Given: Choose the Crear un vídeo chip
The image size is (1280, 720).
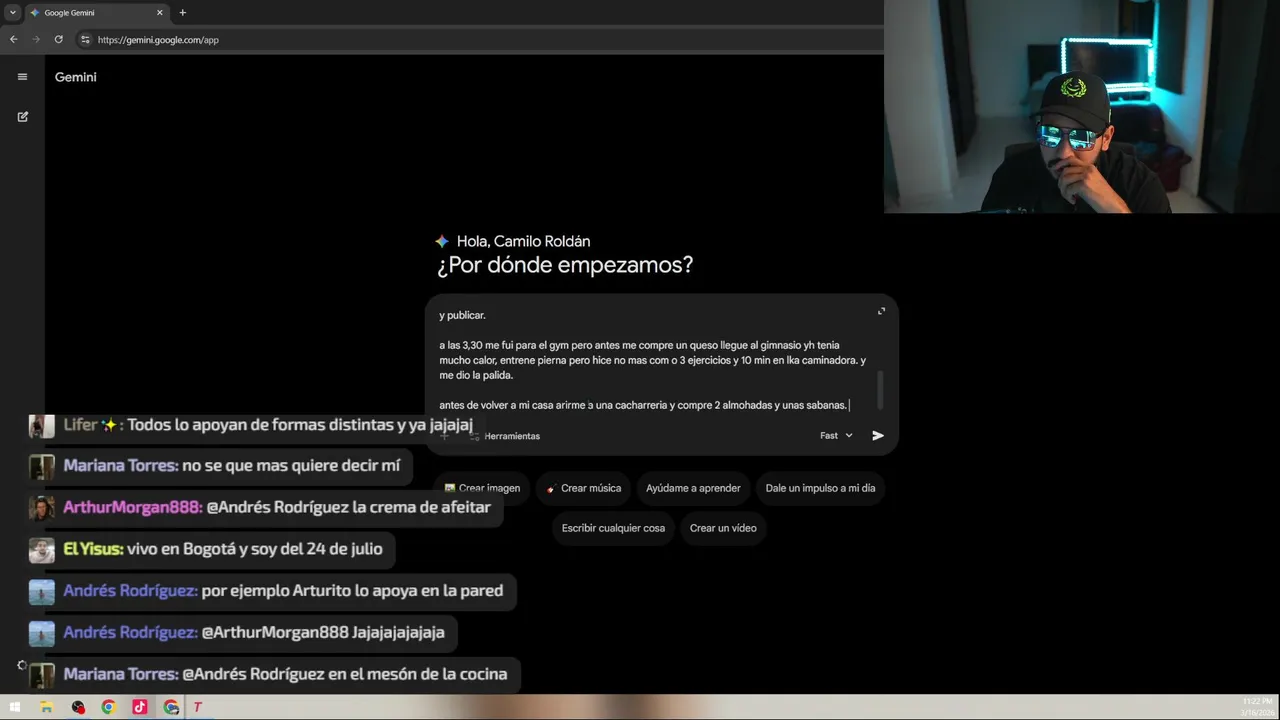Looking at the screenshot, I should (723, 528).
